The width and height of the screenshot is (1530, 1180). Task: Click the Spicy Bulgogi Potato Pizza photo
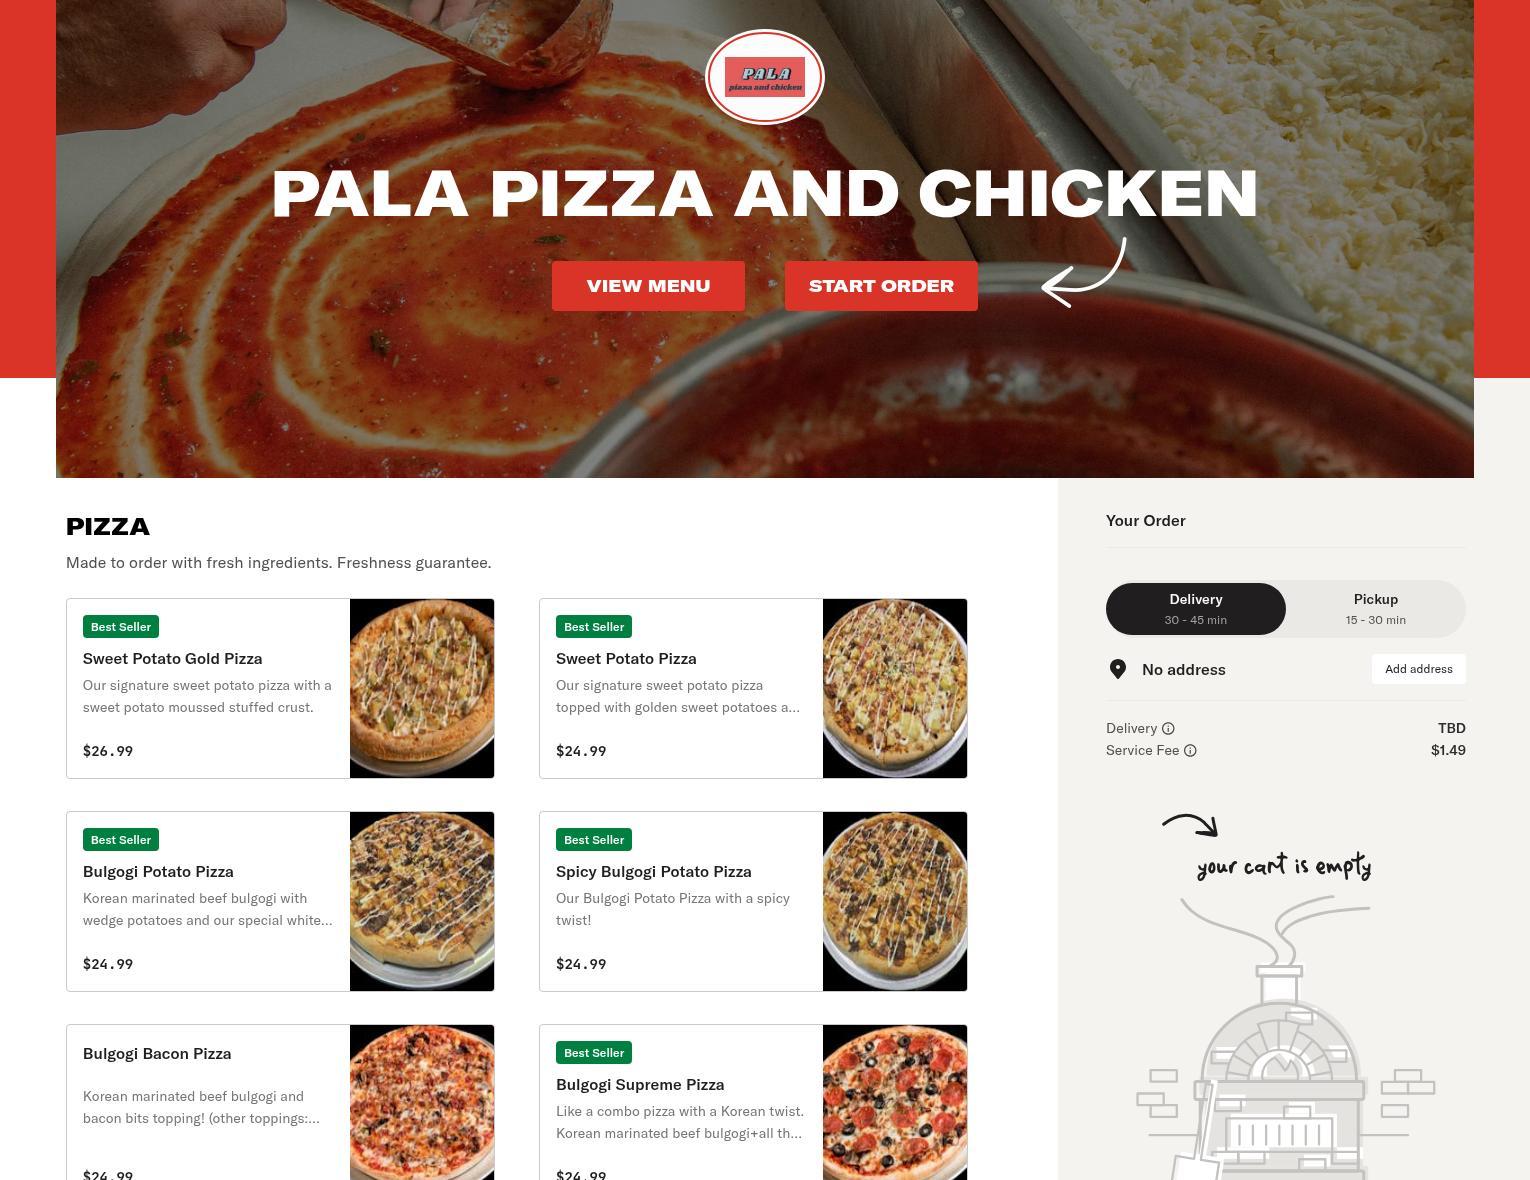coord(895,901)
